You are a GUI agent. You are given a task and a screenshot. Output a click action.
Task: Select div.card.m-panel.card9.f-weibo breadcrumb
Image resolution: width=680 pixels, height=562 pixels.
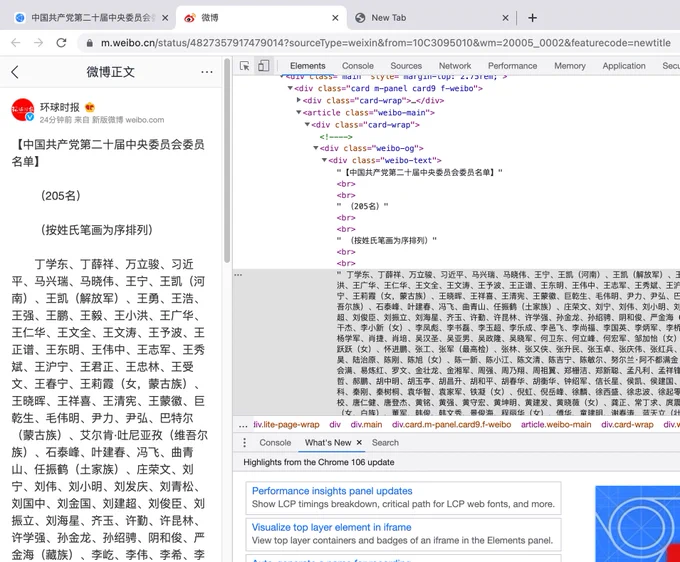pos(451,425)
